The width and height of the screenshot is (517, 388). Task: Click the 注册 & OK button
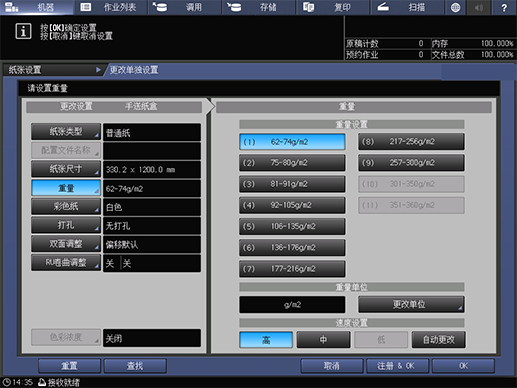[x=397, y=366]
